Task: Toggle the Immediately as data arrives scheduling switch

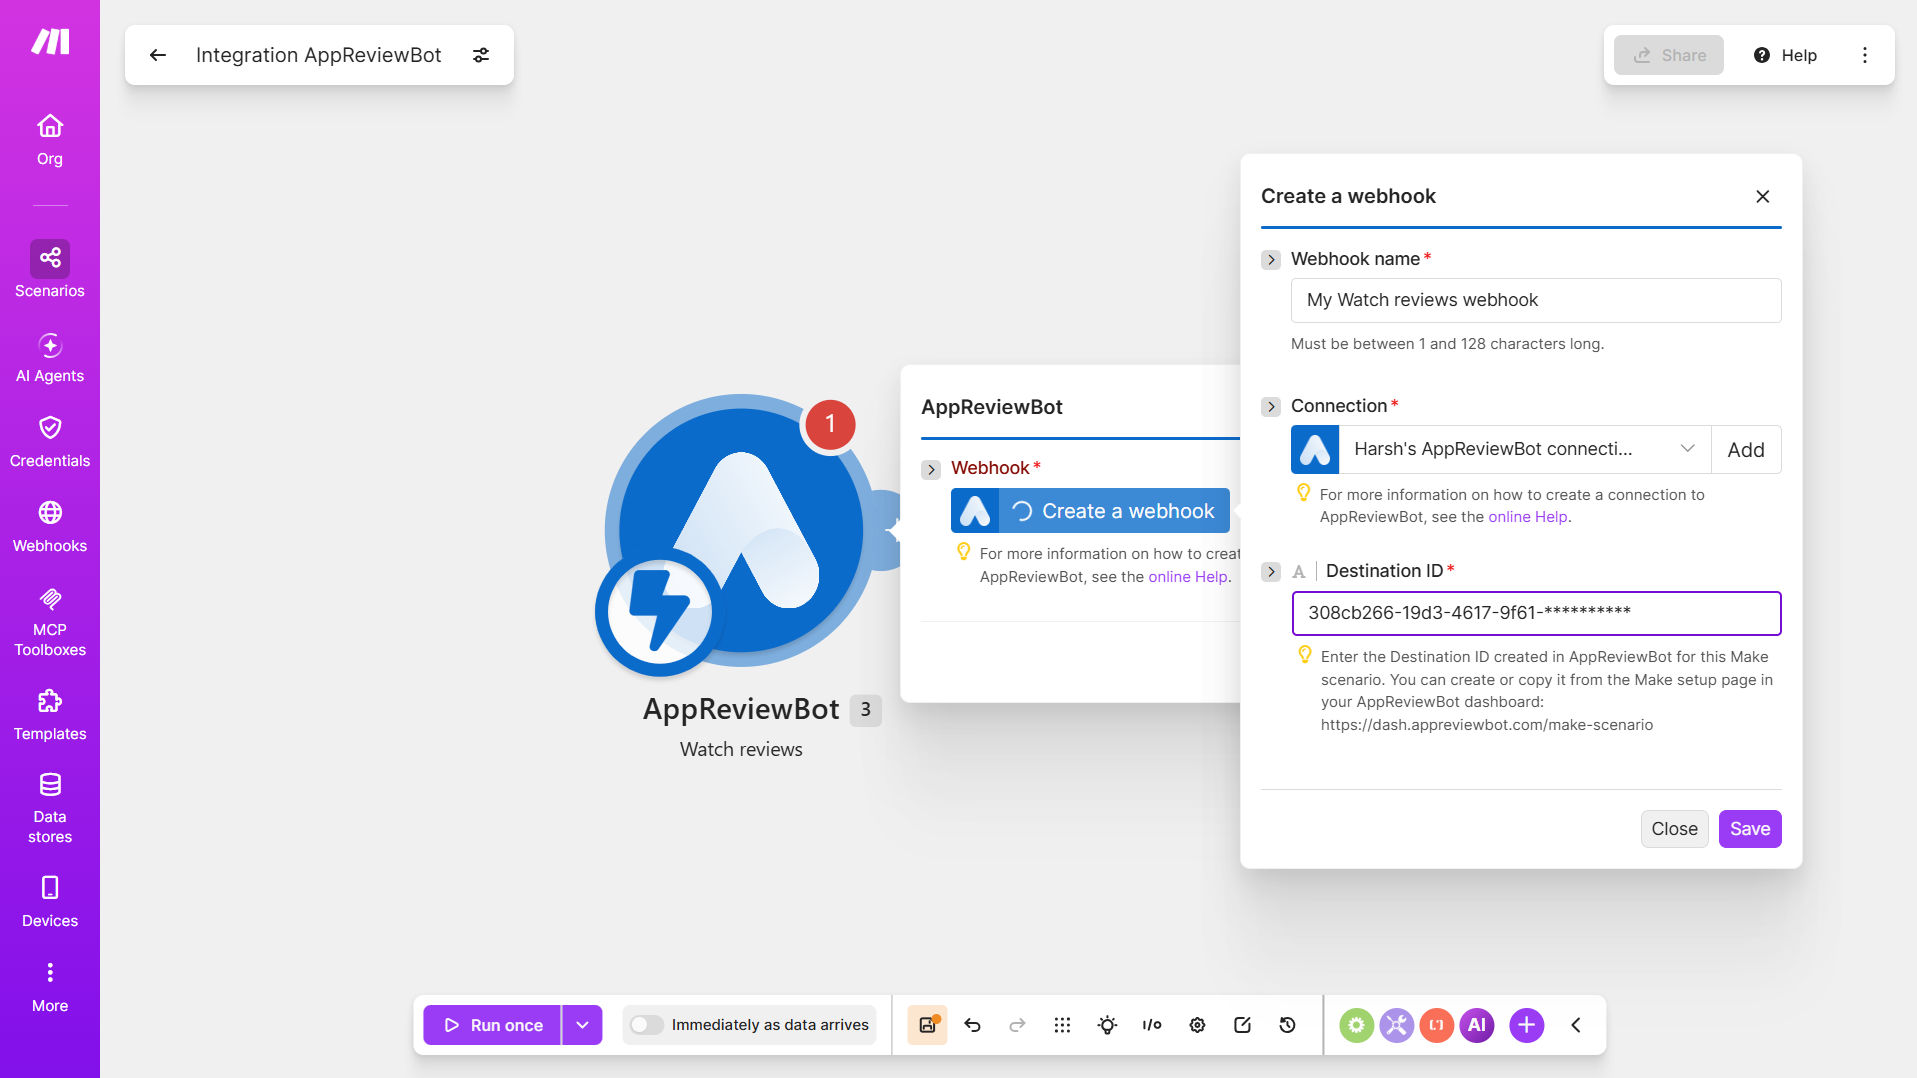Action: (x=647, y=1025)
